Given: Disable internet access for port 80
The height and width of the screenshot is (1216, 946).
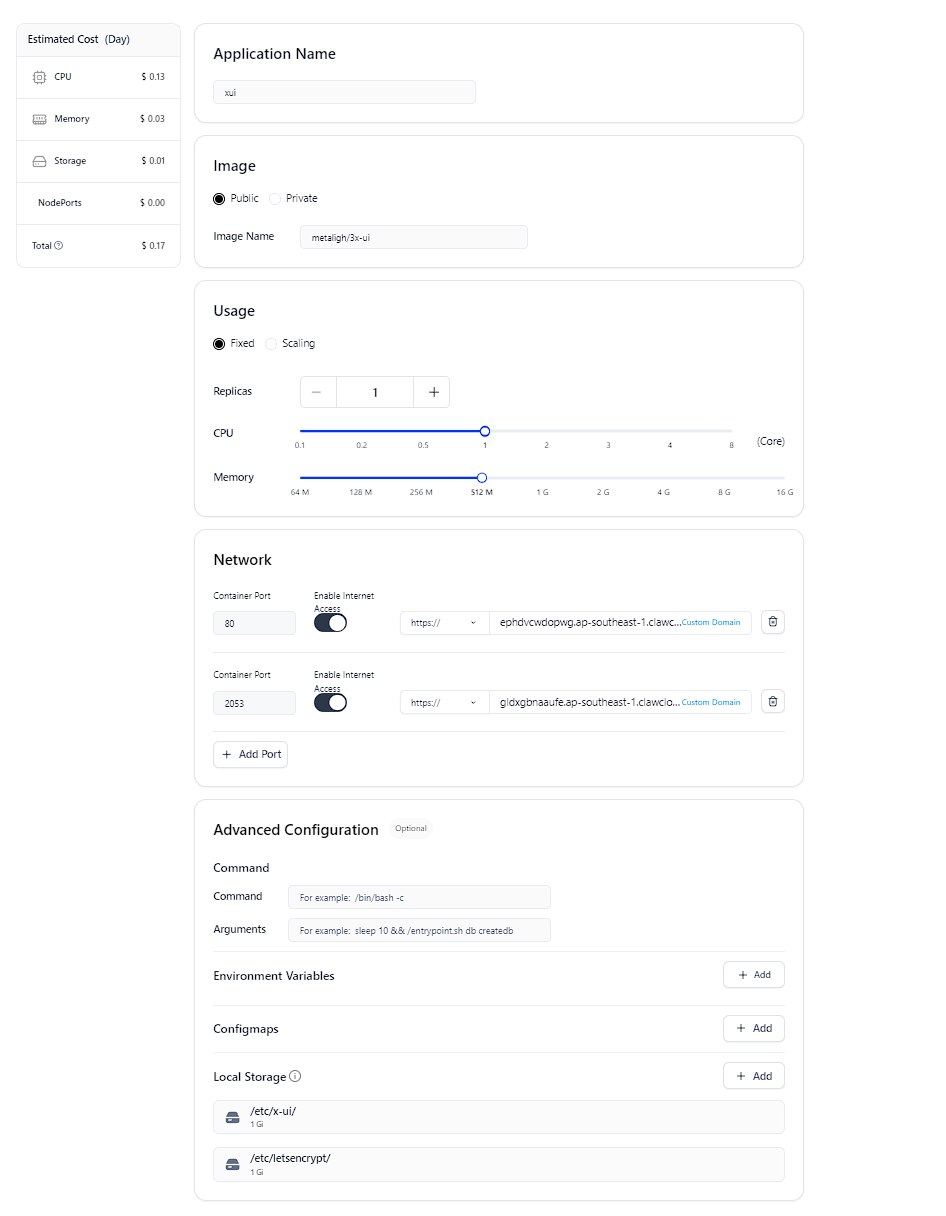Looking at the screenshot, I should (x=330, y=622).
